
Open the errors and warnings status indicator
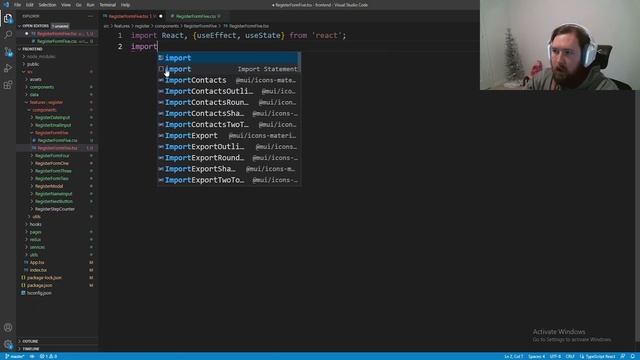[48, 356]
